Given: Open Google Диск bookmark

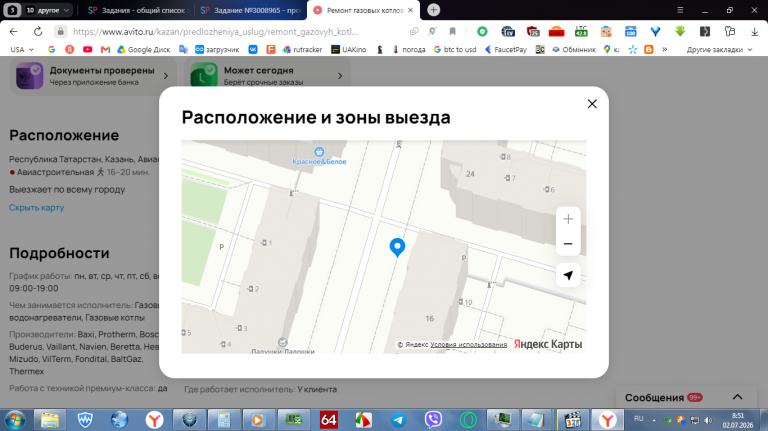Looking at the screenshot, I should [144, 49].
